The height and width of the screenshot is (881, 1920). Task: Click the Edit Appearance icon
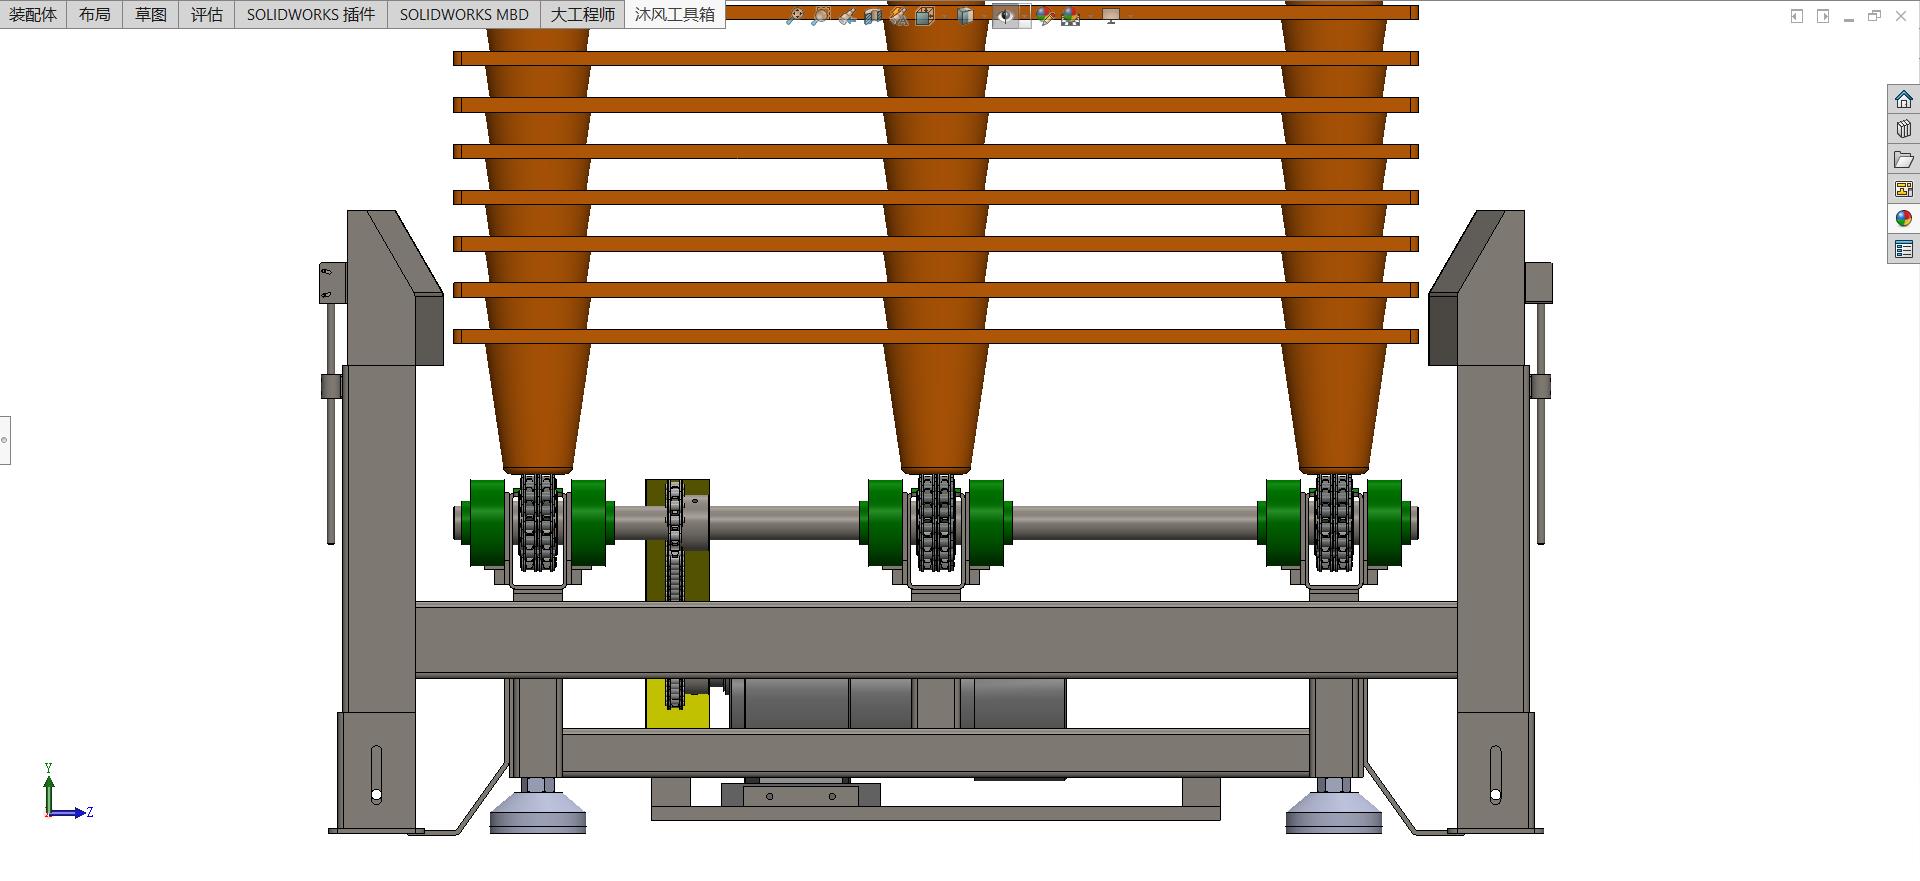(1046, 16)
